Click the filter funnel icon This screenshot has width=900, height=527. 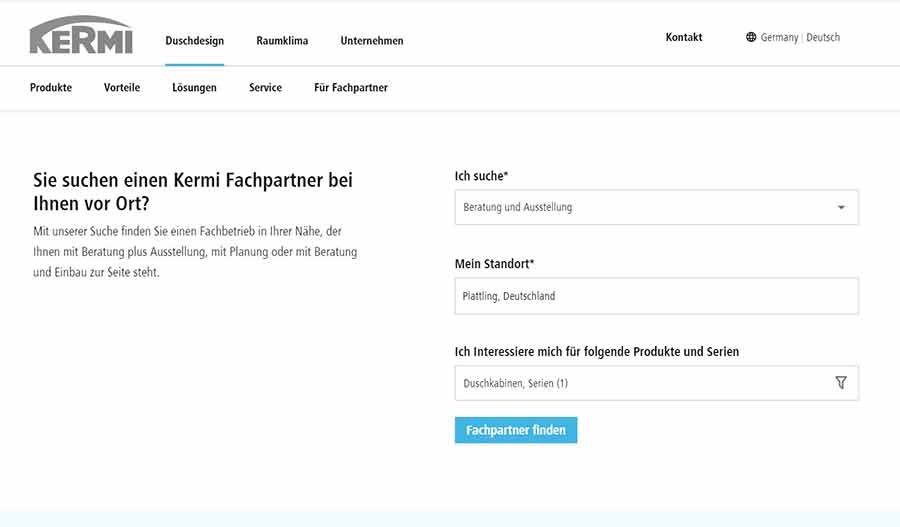[x=841, y=383]
